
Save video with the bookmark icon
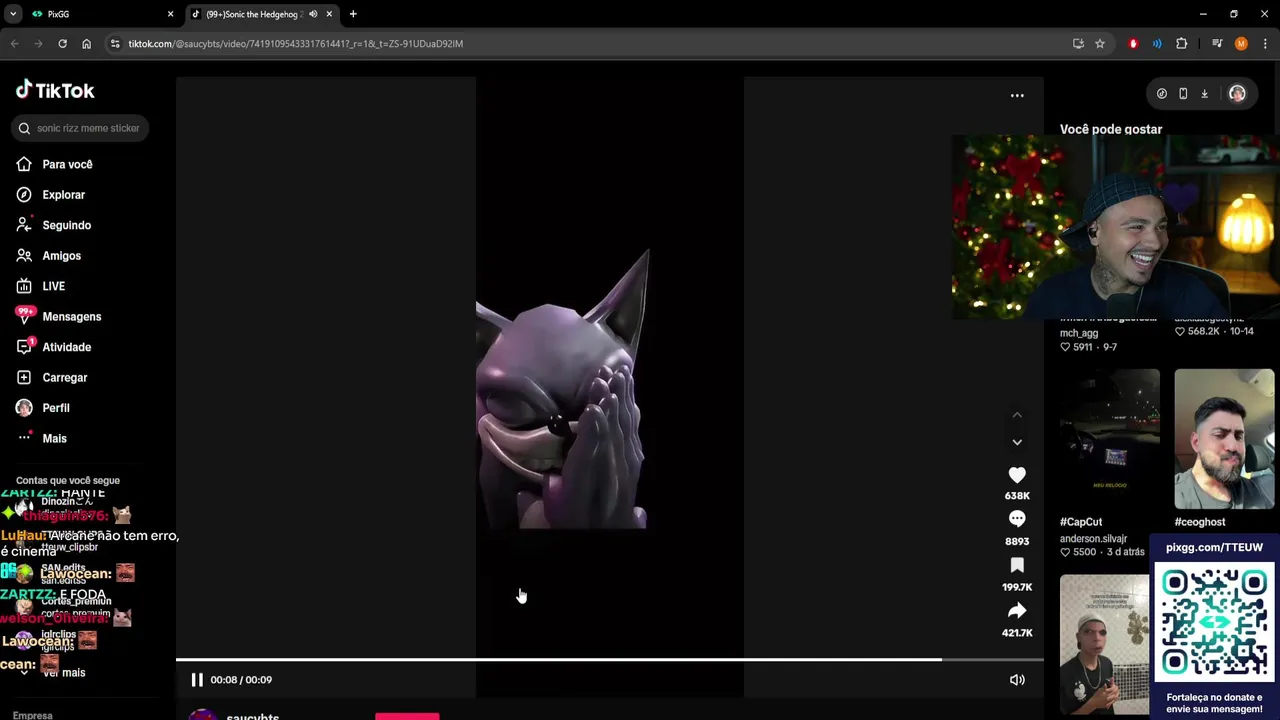(1017, 565)
